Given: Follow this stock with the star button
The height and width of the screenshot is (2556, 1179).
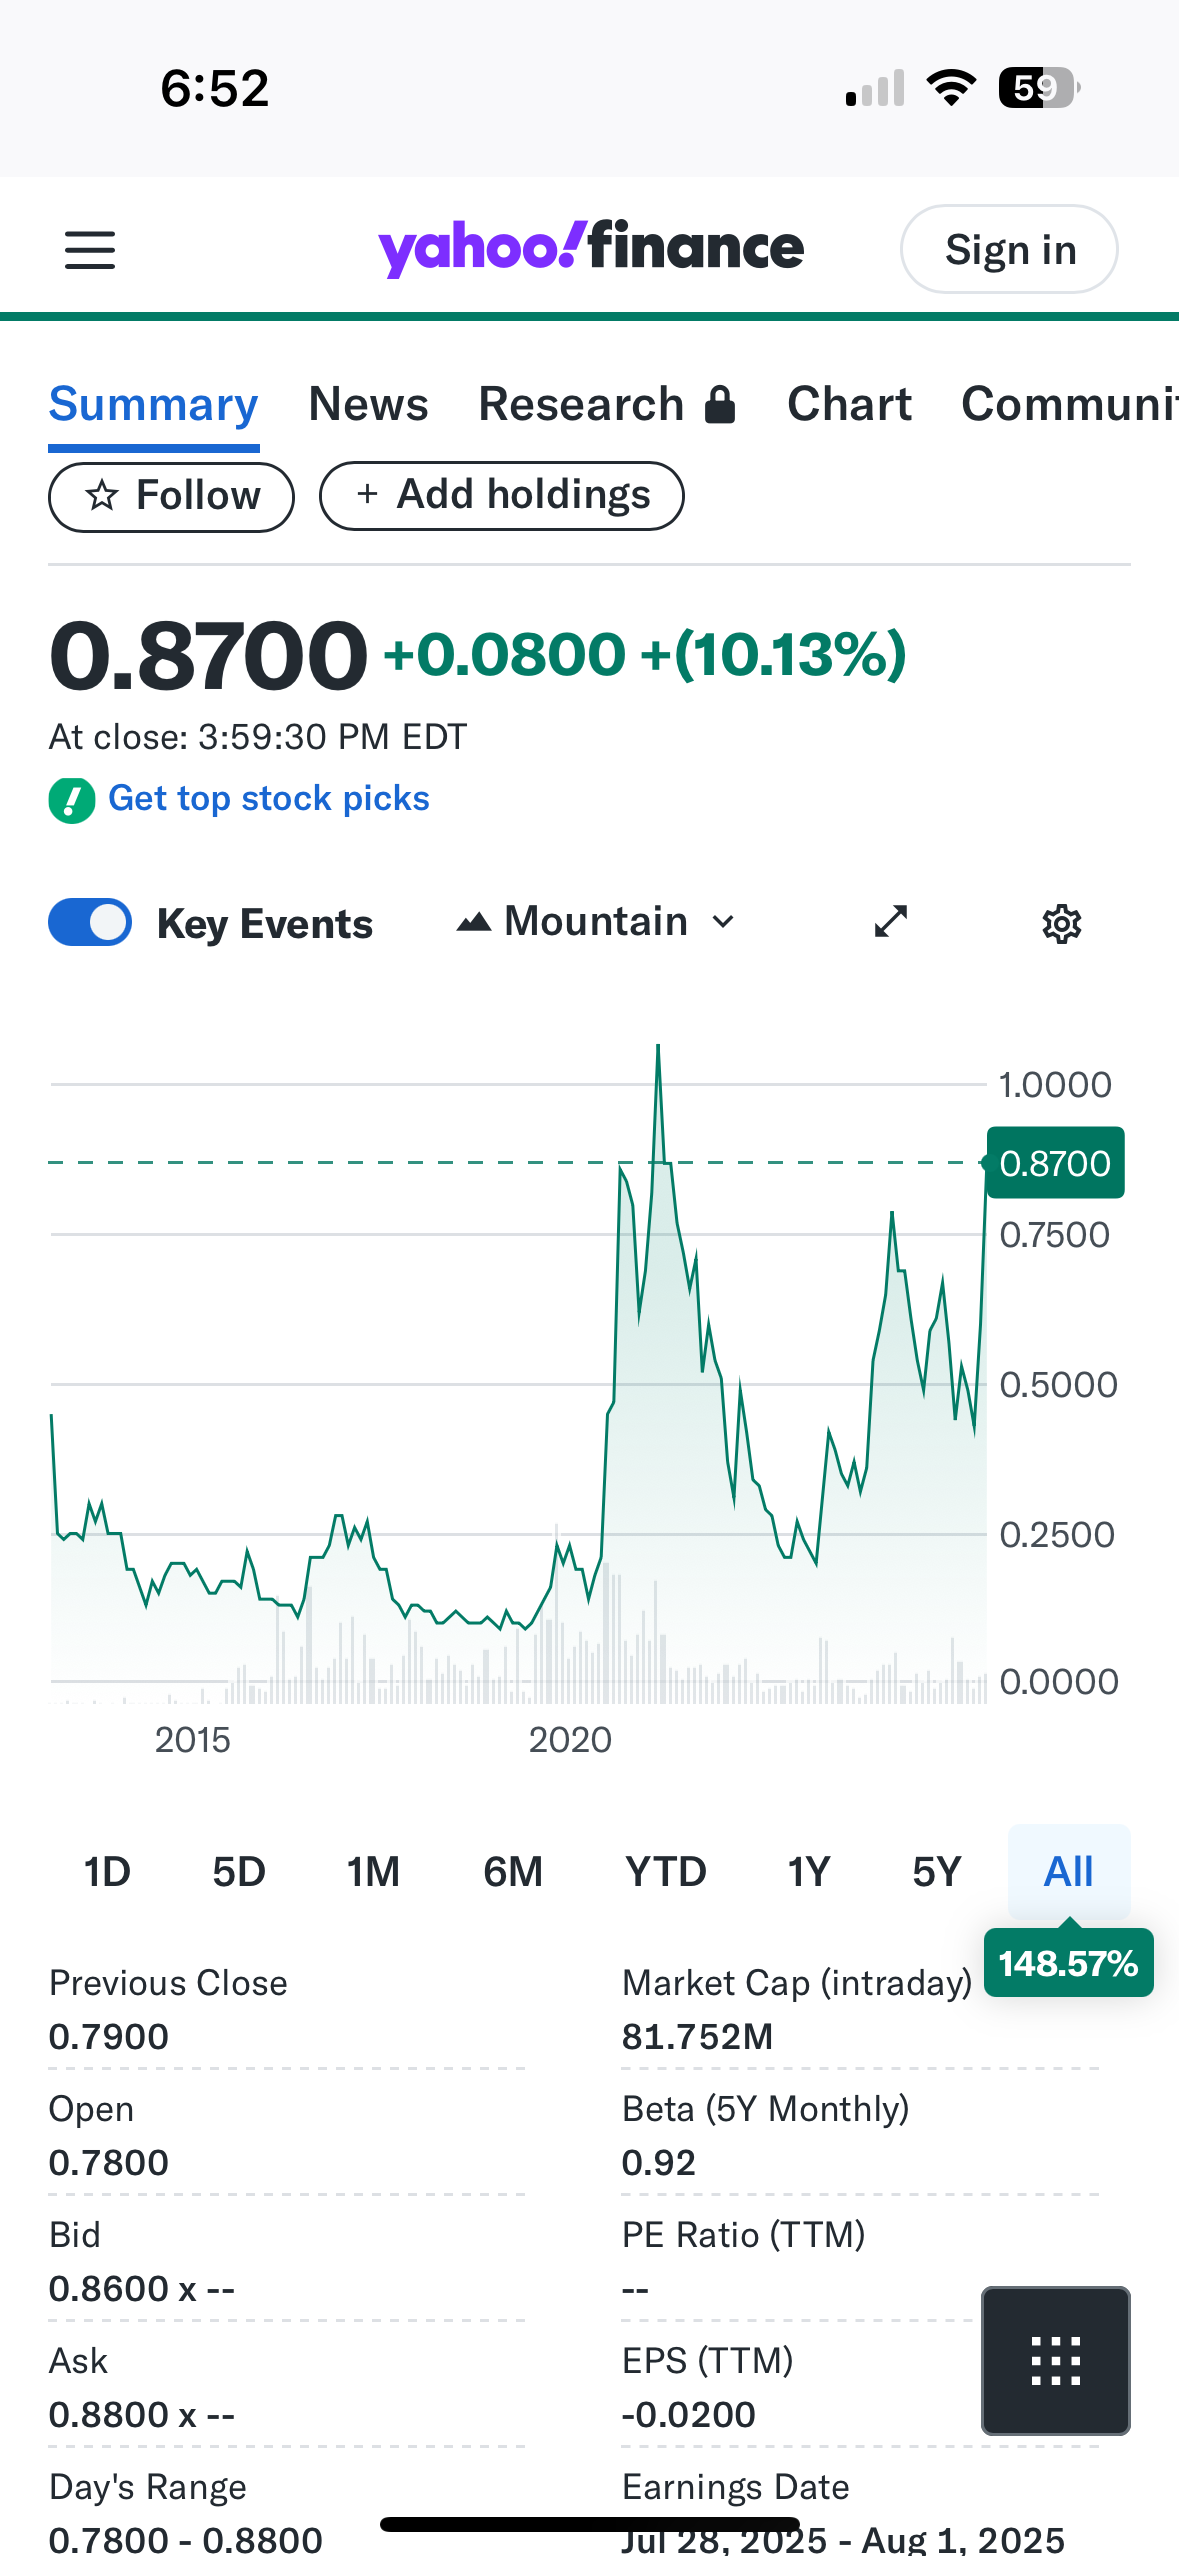Looking at the screenshot, I should 172,497.
